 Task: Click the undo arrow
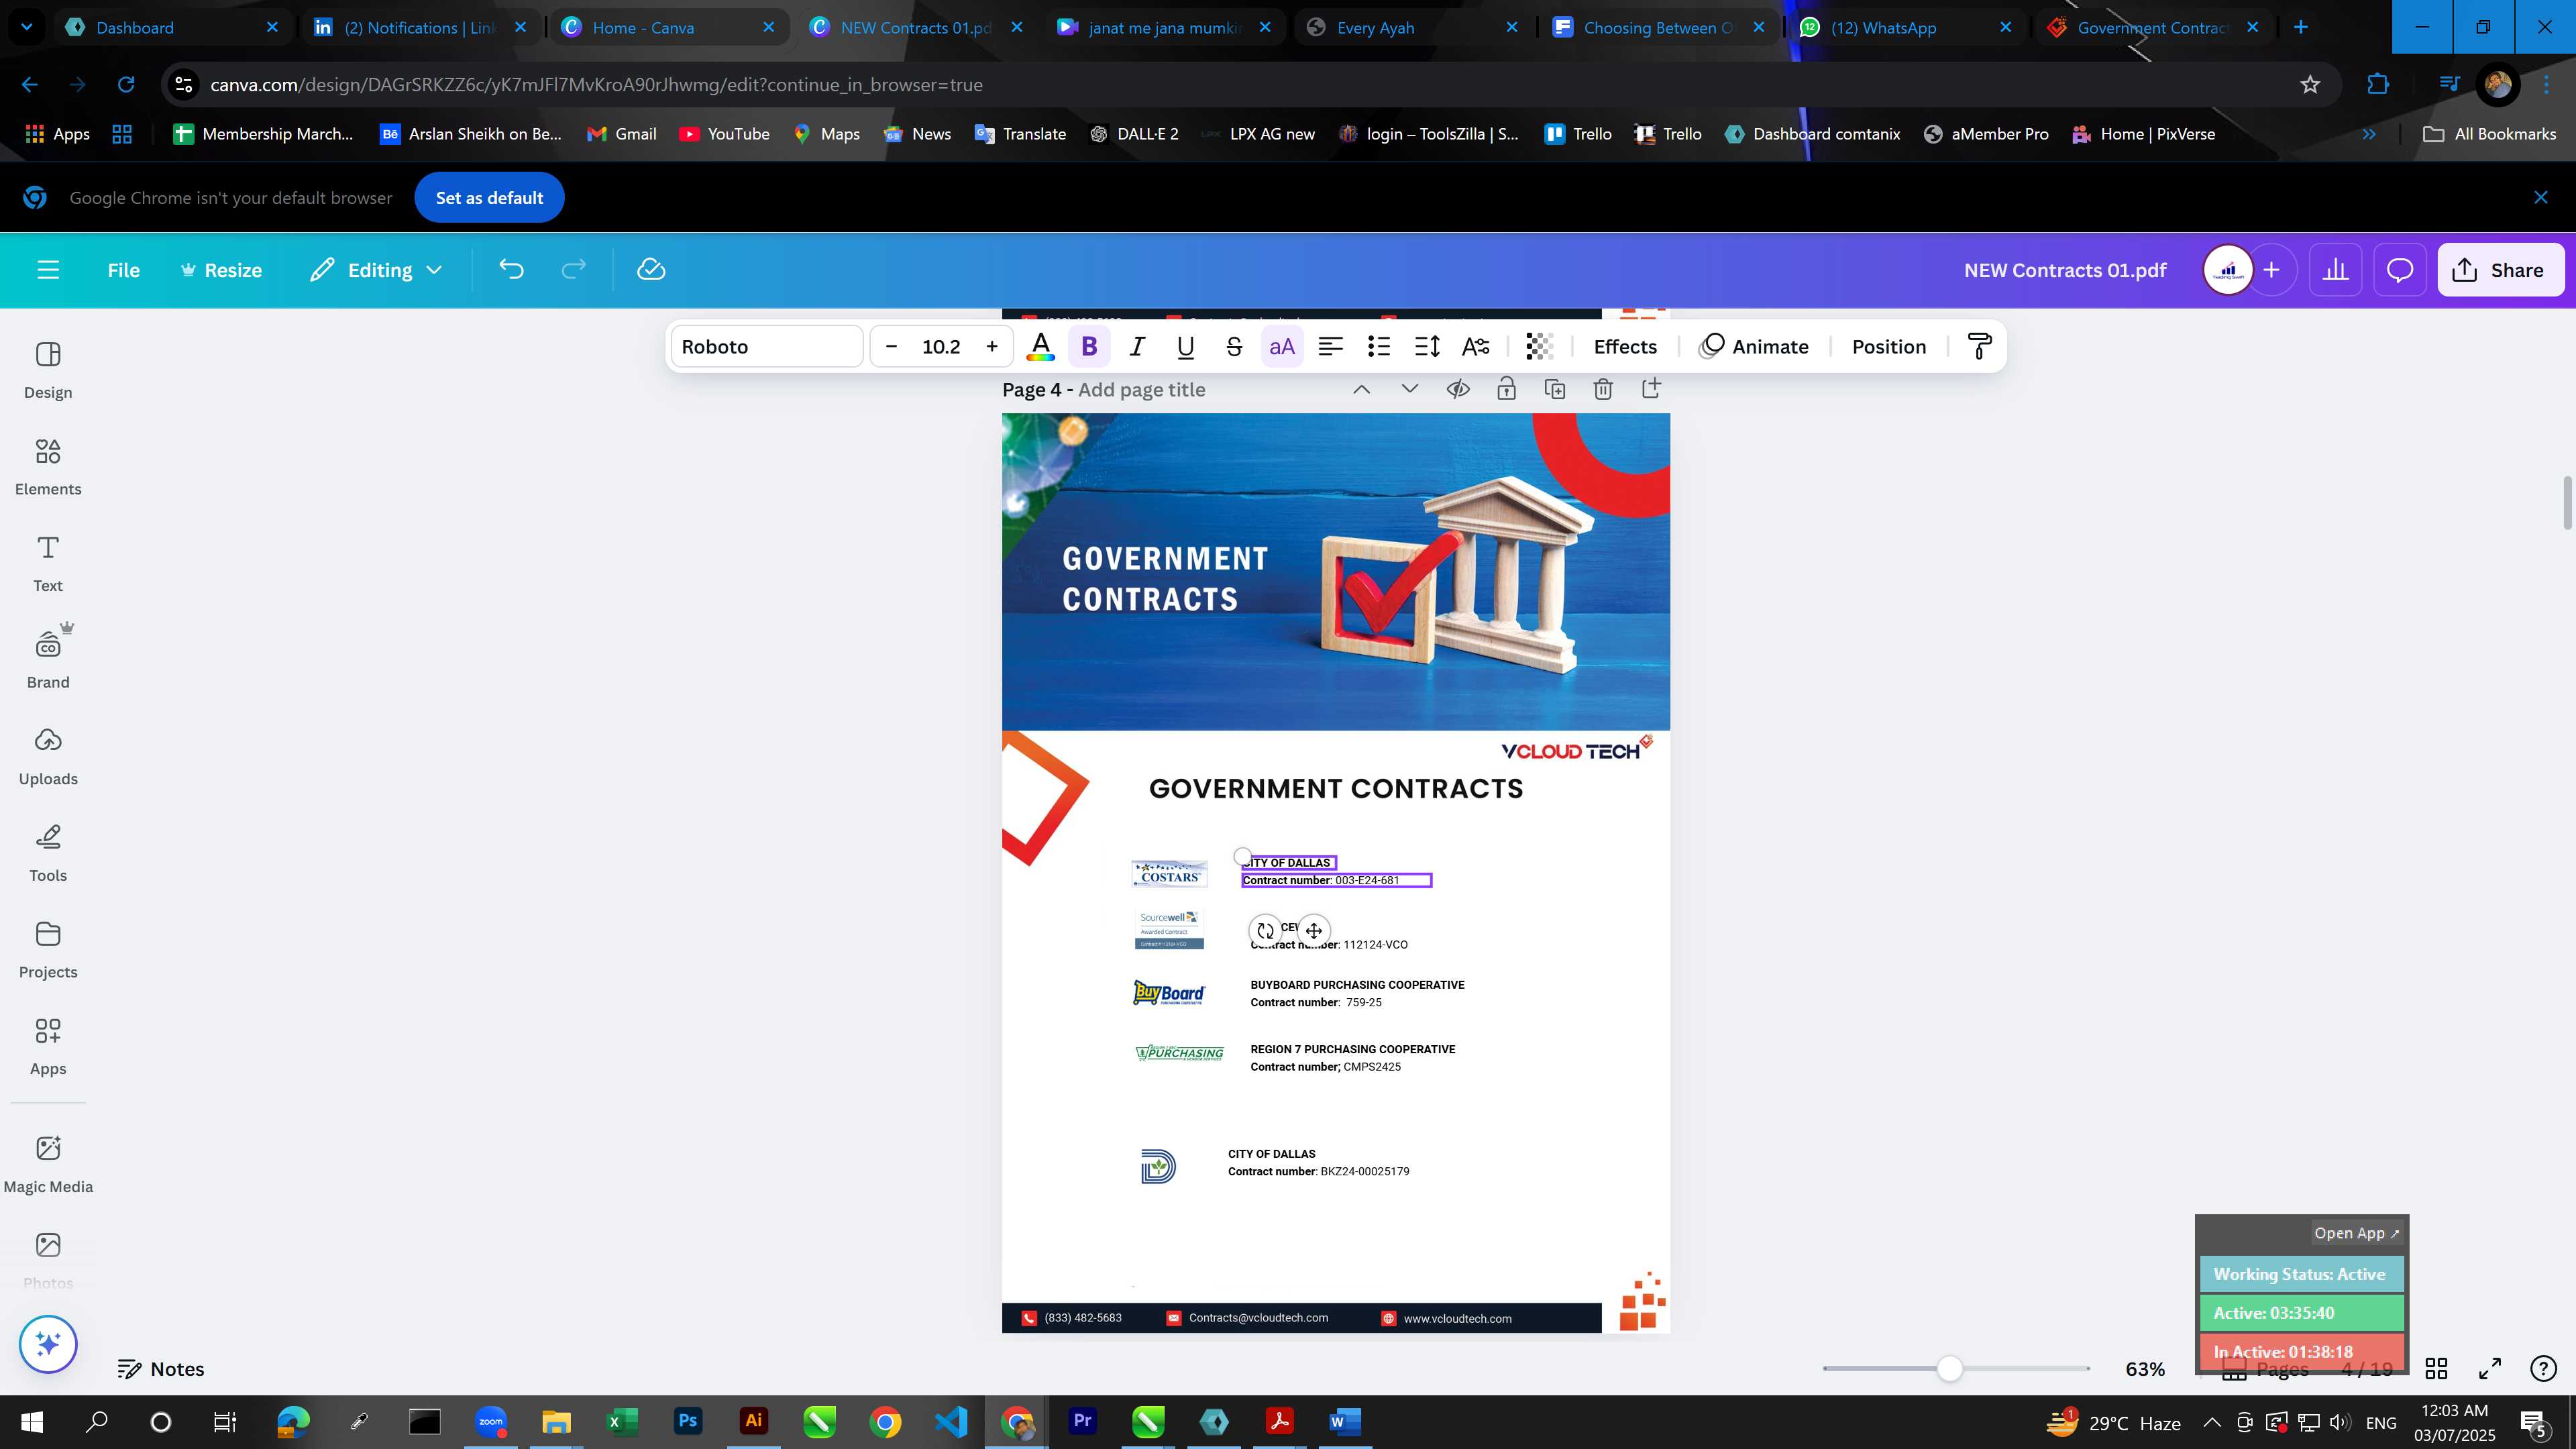pyautogui.click(x=511, y=270)
